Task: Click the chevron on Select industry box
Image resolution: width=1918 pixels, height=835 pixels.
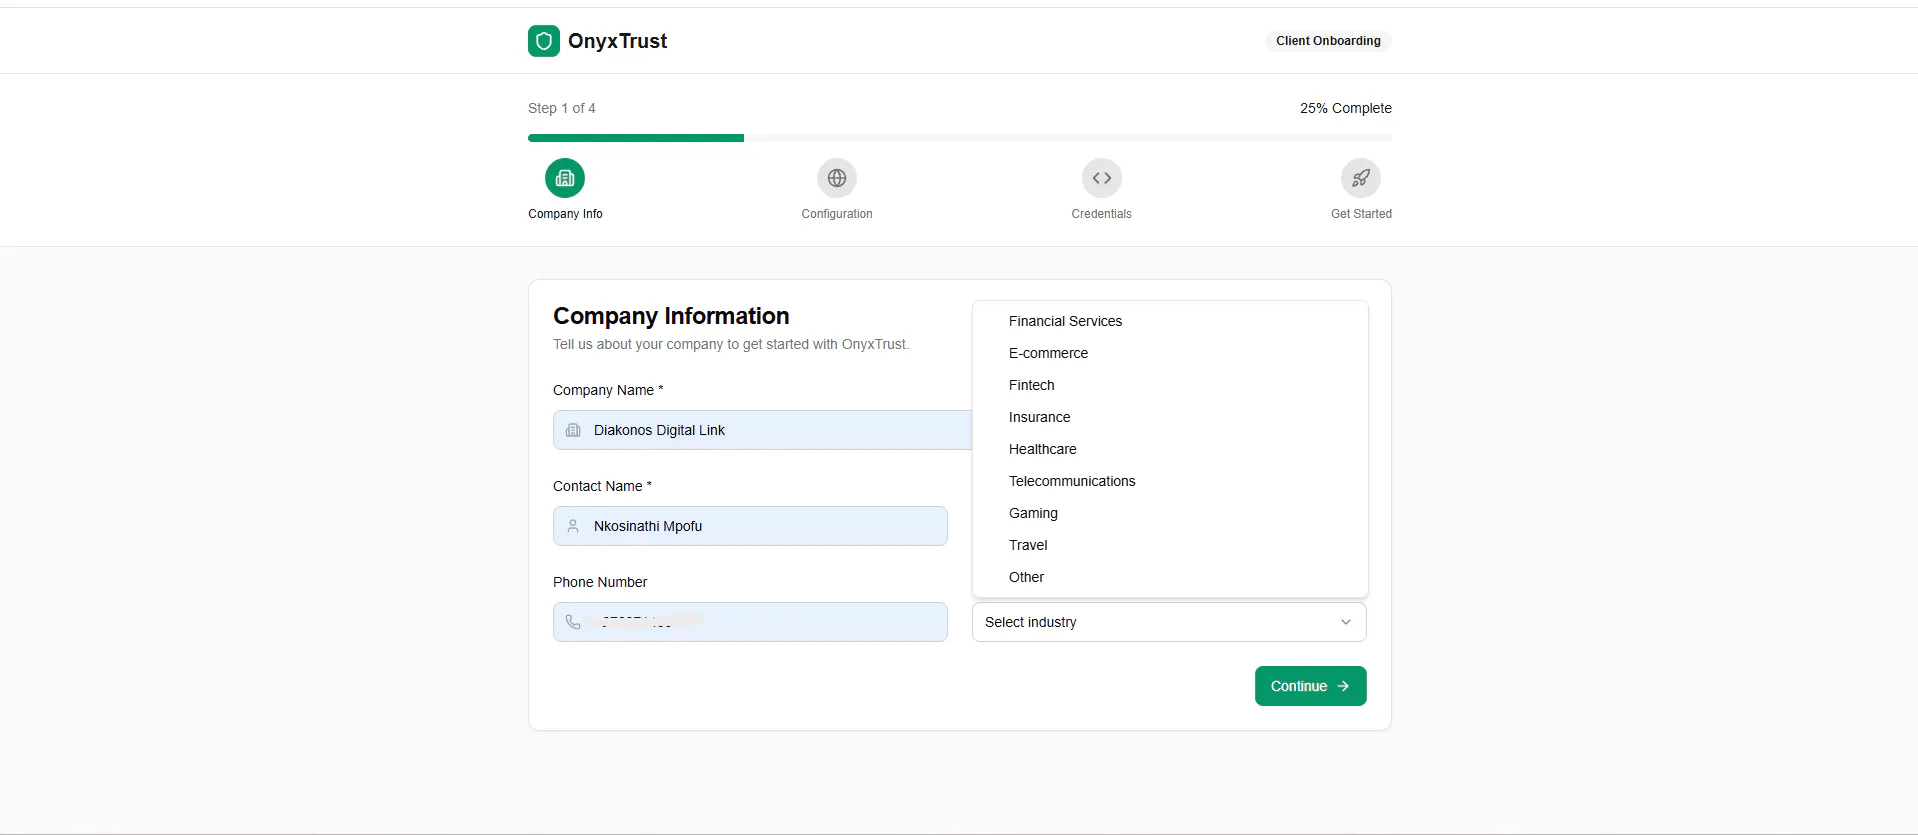Action: [1346, 622]
